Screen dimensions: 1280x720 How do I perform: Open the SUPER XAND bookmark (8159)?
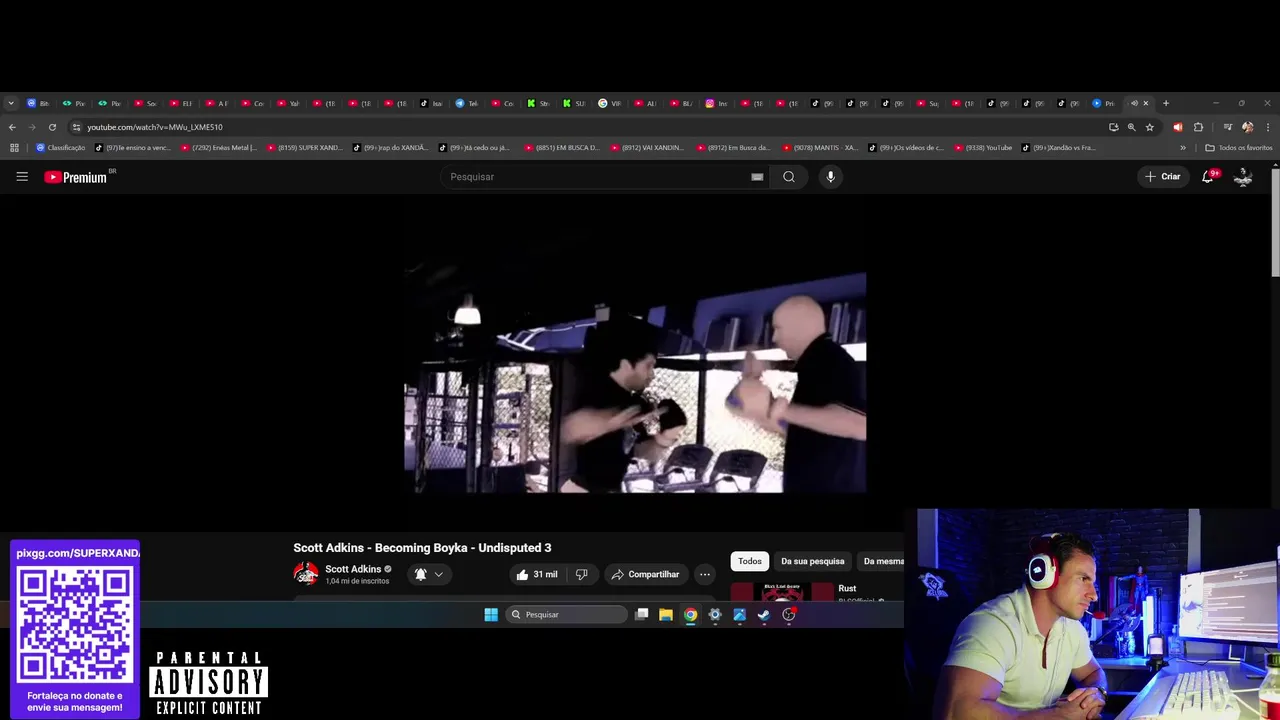coord(303,148)
